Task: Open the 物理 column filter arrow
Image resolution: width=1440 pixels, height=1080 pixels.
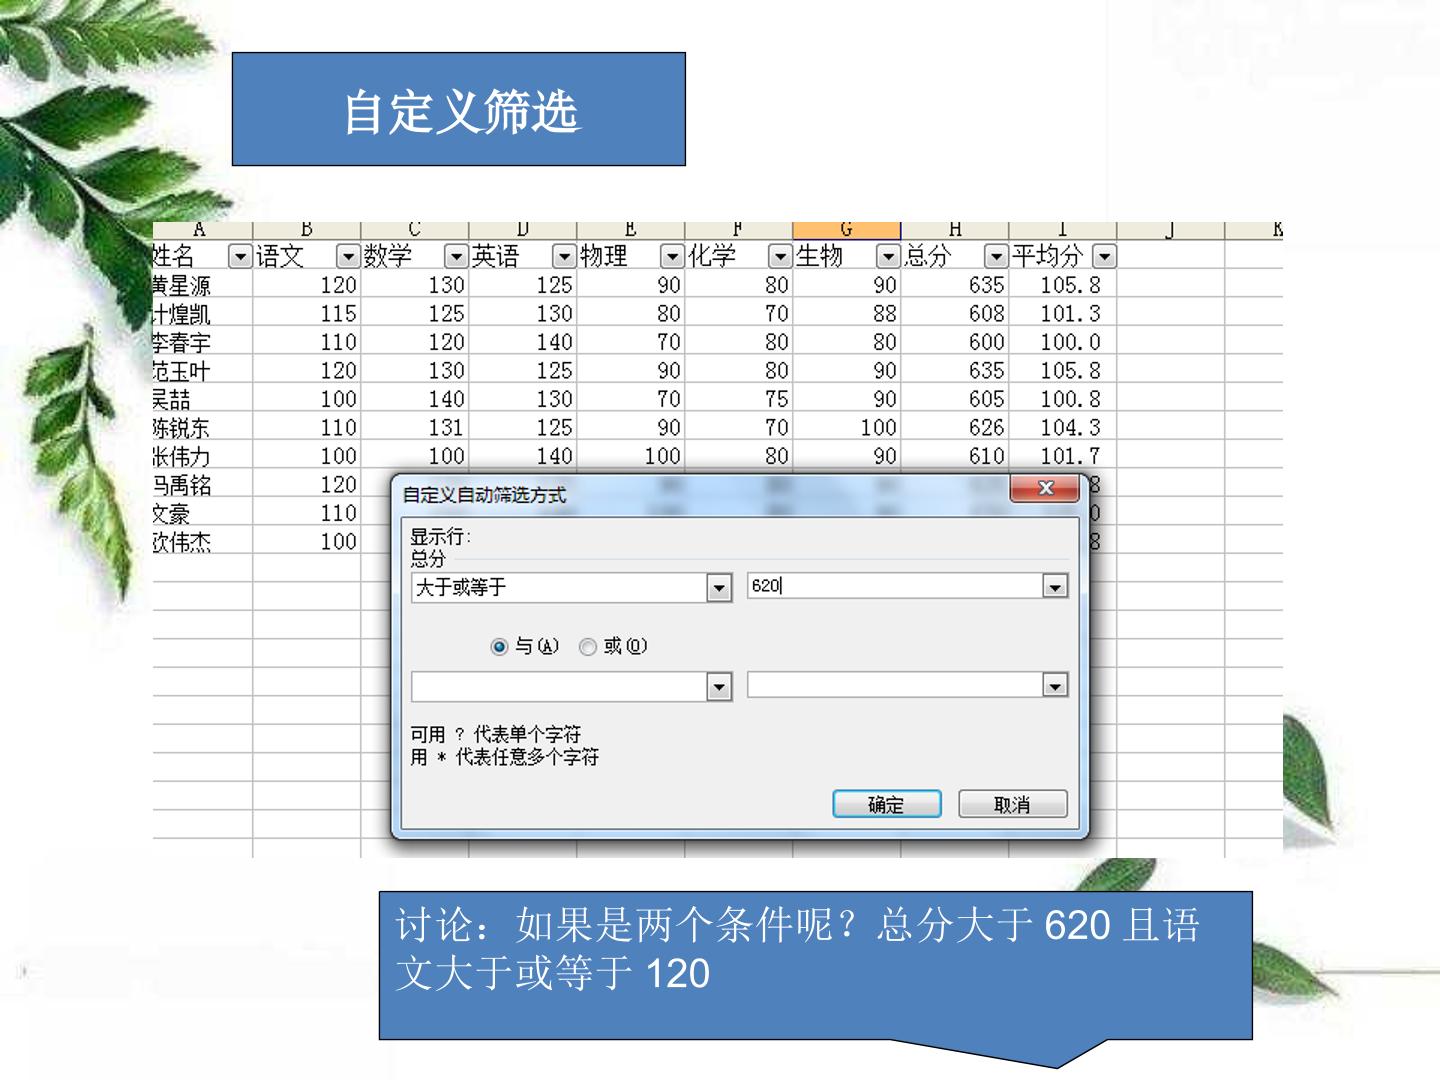Action: 672,257
